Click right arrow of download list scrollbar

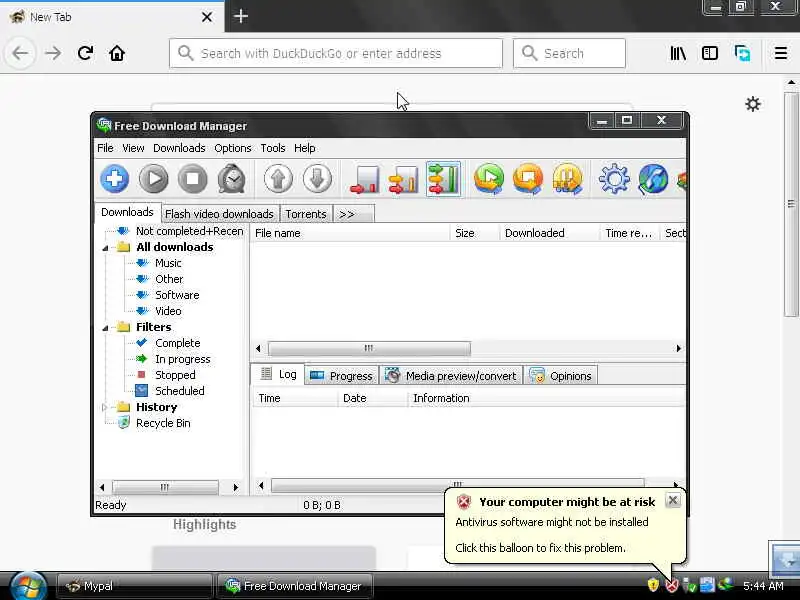(x=678, y=348)
